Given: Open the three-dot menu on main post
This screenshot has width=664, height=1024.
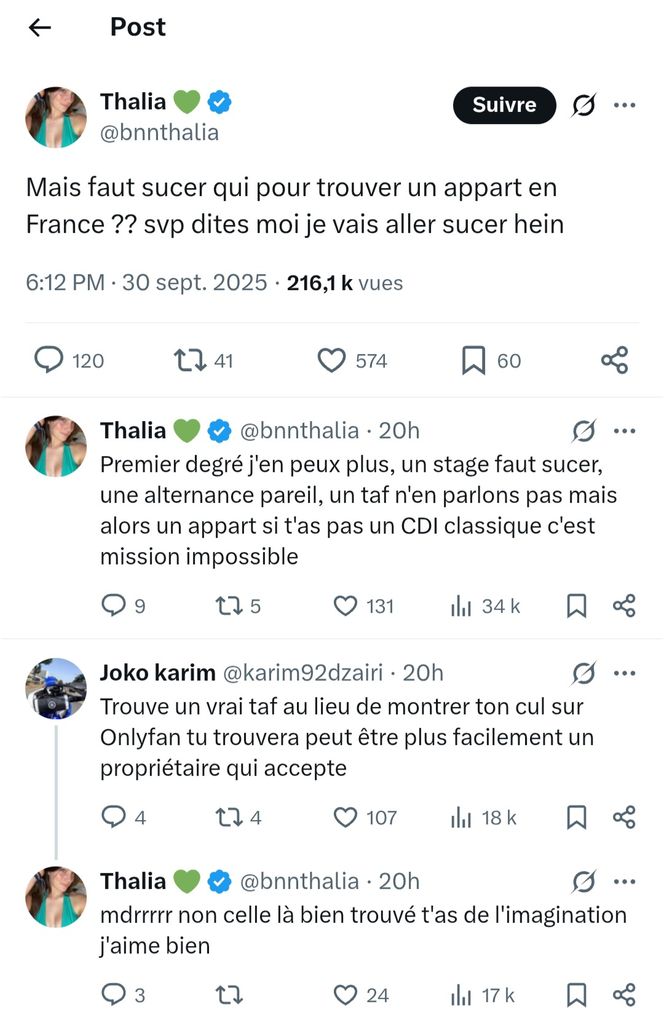Looking at the screenshot, I should [x=624, y=105].
